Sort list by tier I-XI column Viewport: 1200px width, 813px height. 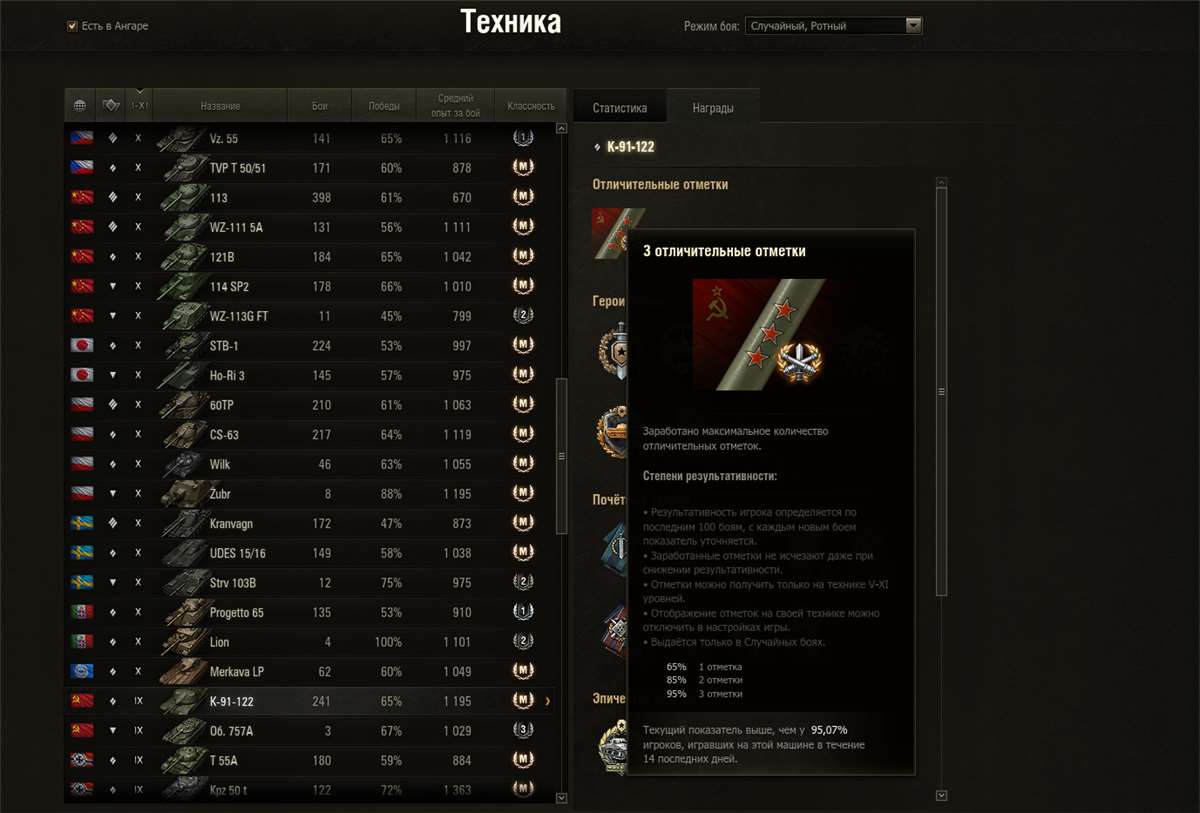point(139,105)
